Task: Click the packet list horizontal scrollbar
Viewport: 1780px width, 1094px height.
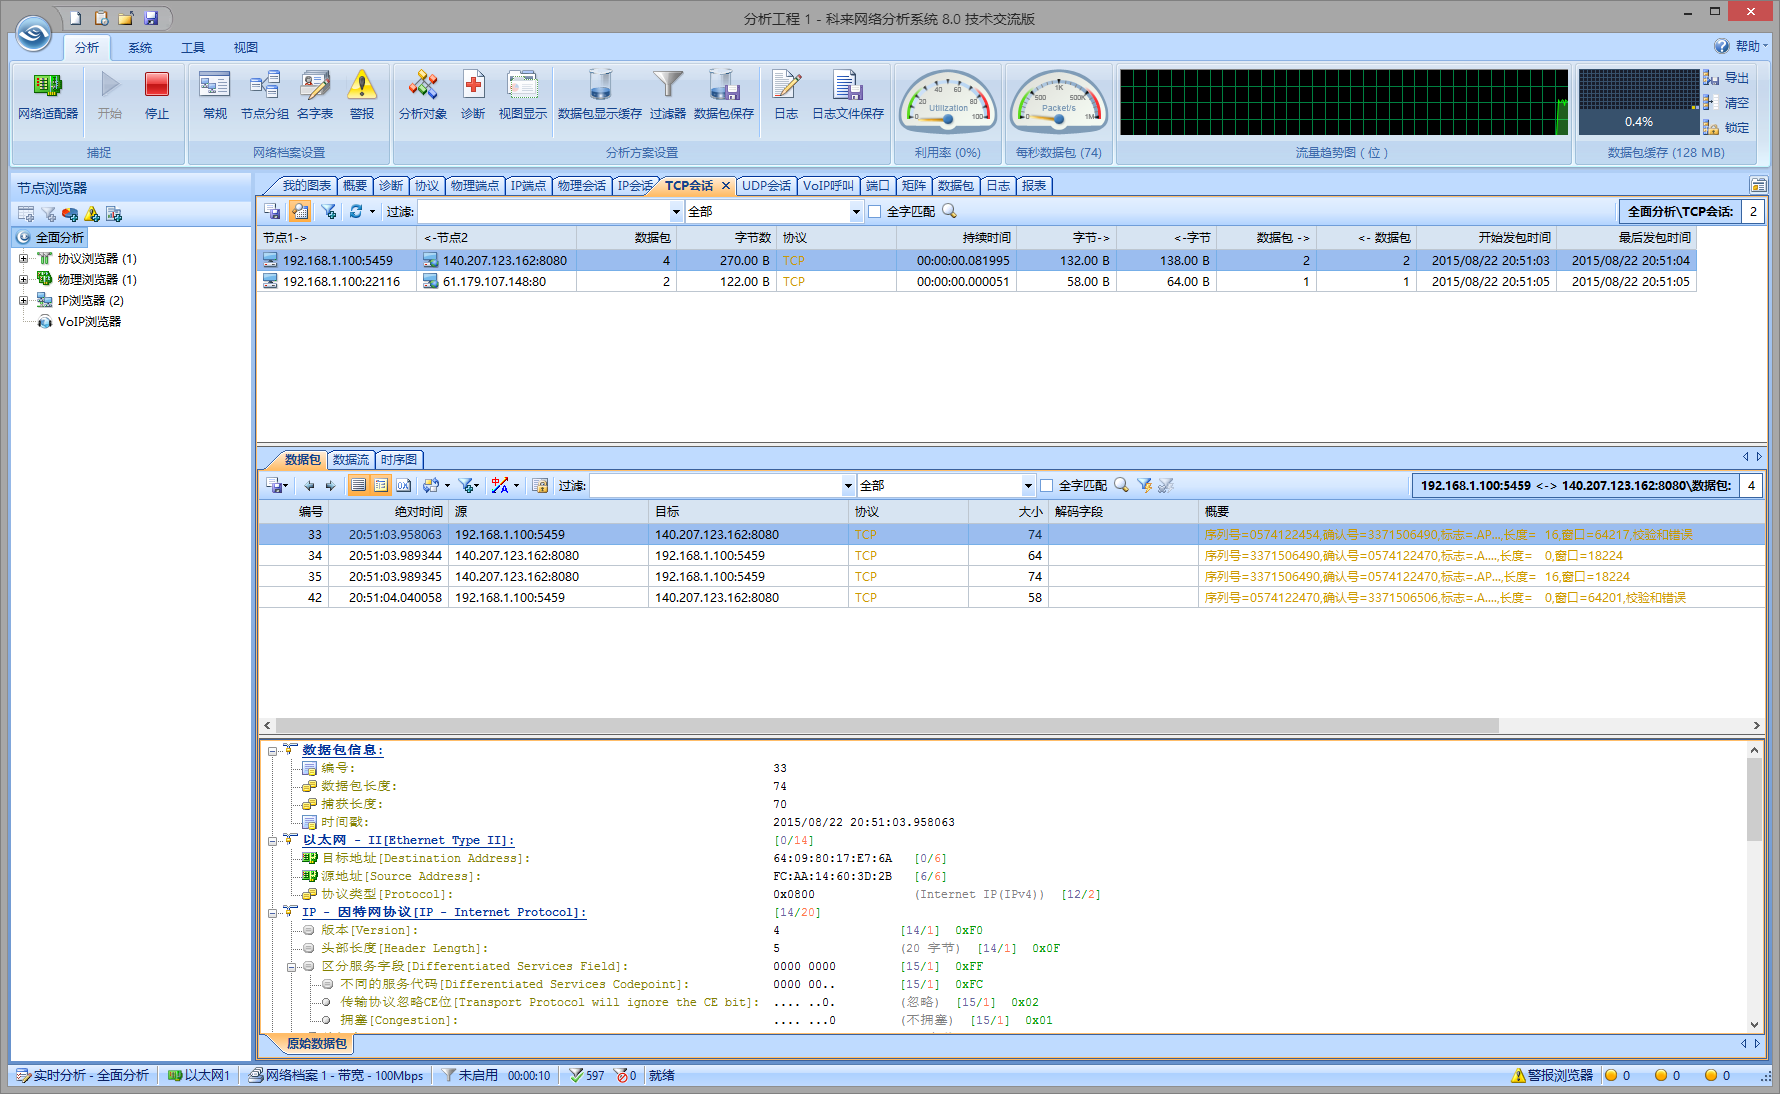Action: 886,726
